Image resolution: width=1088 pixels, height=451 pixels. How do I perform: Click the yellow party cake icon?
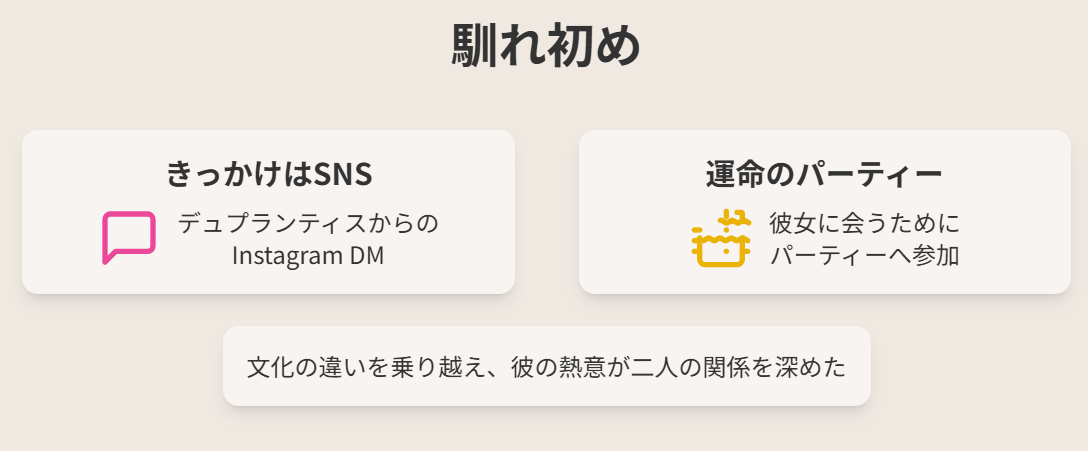pyautogui.click(x=722, y=238)
